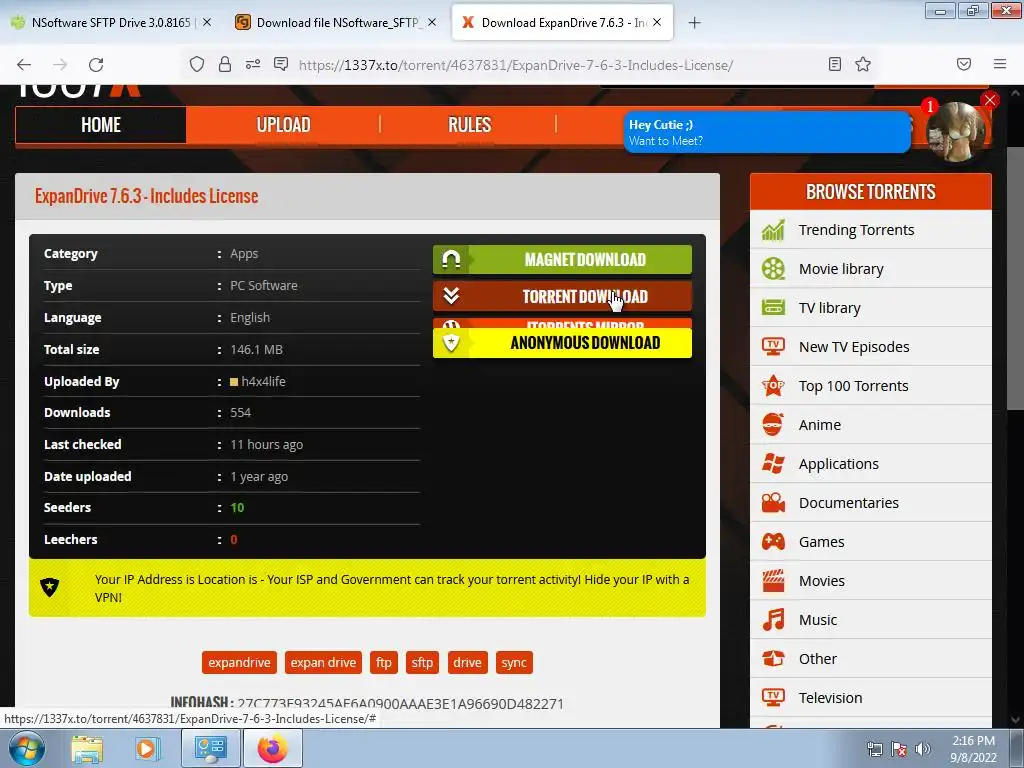Click the drive tag
1024x768 pixels.
(468, 662)
